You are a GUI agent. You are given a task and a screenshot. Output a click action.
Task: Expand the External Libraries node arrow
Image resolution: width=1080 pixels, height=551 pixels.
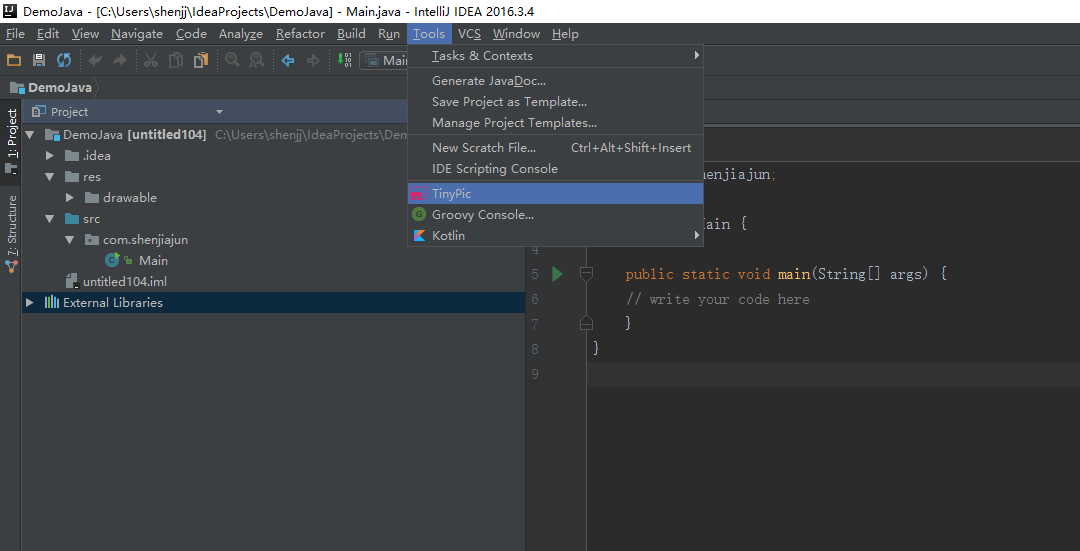30,302
